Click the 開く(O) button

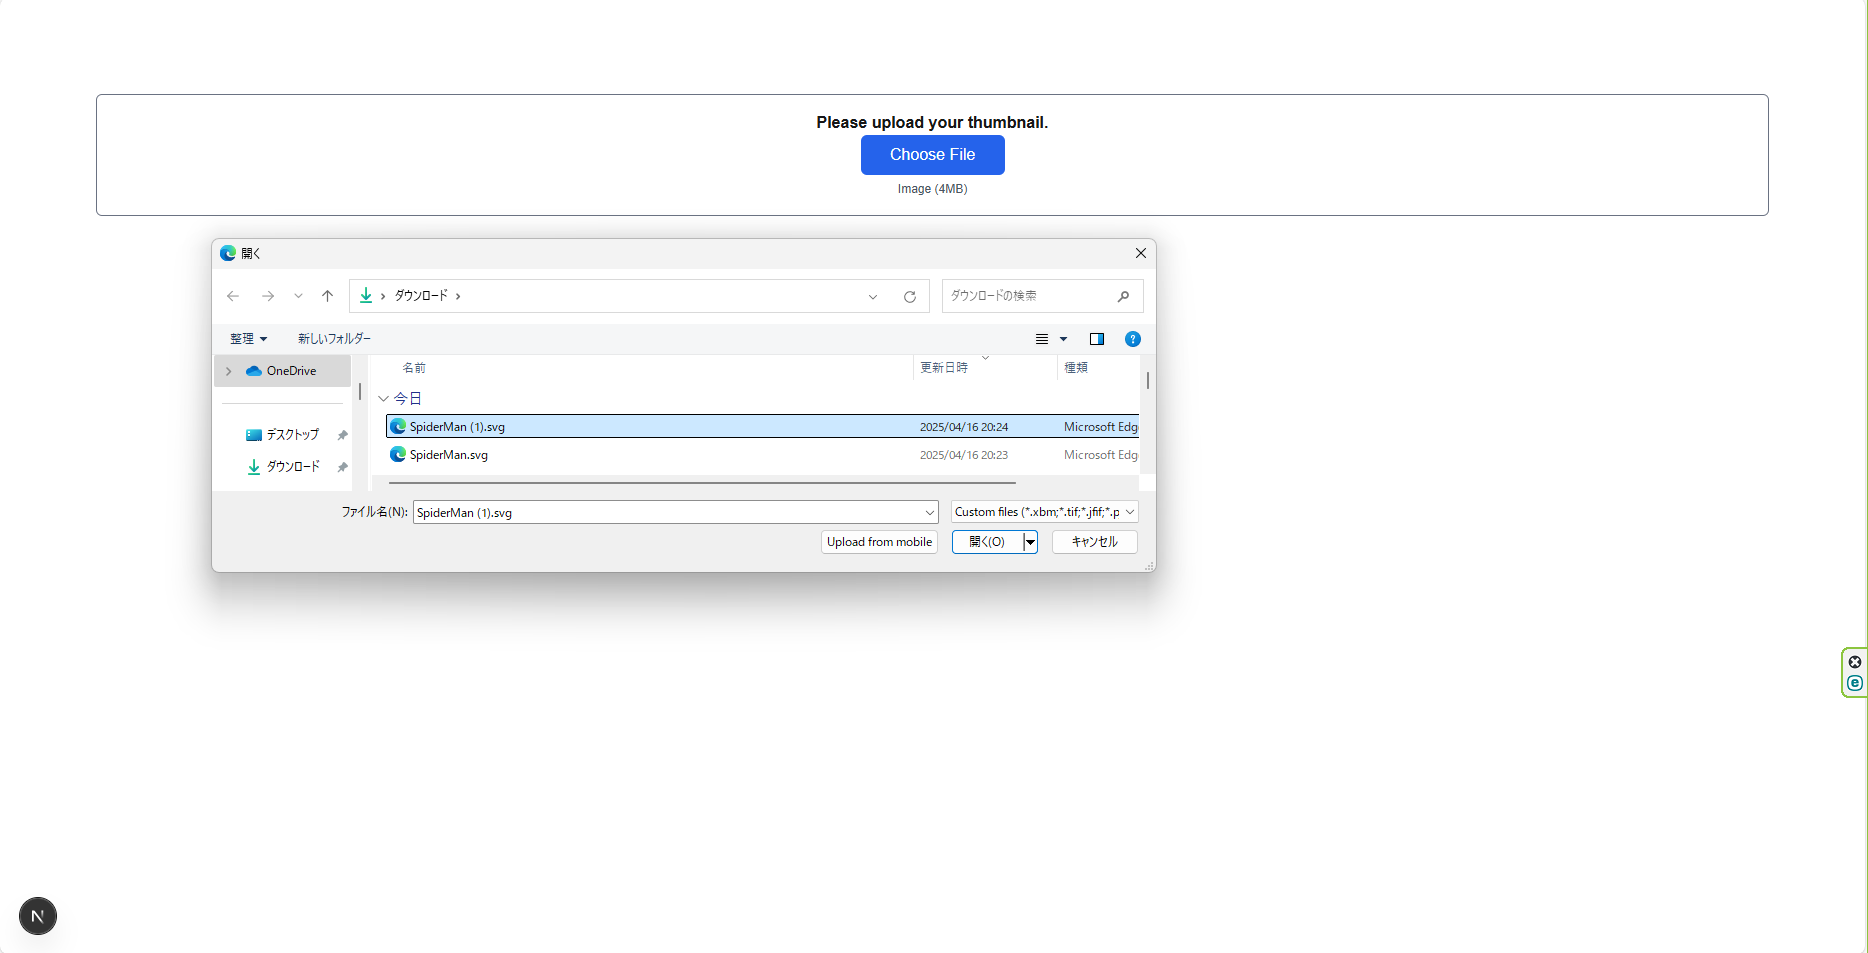point(987,542)
